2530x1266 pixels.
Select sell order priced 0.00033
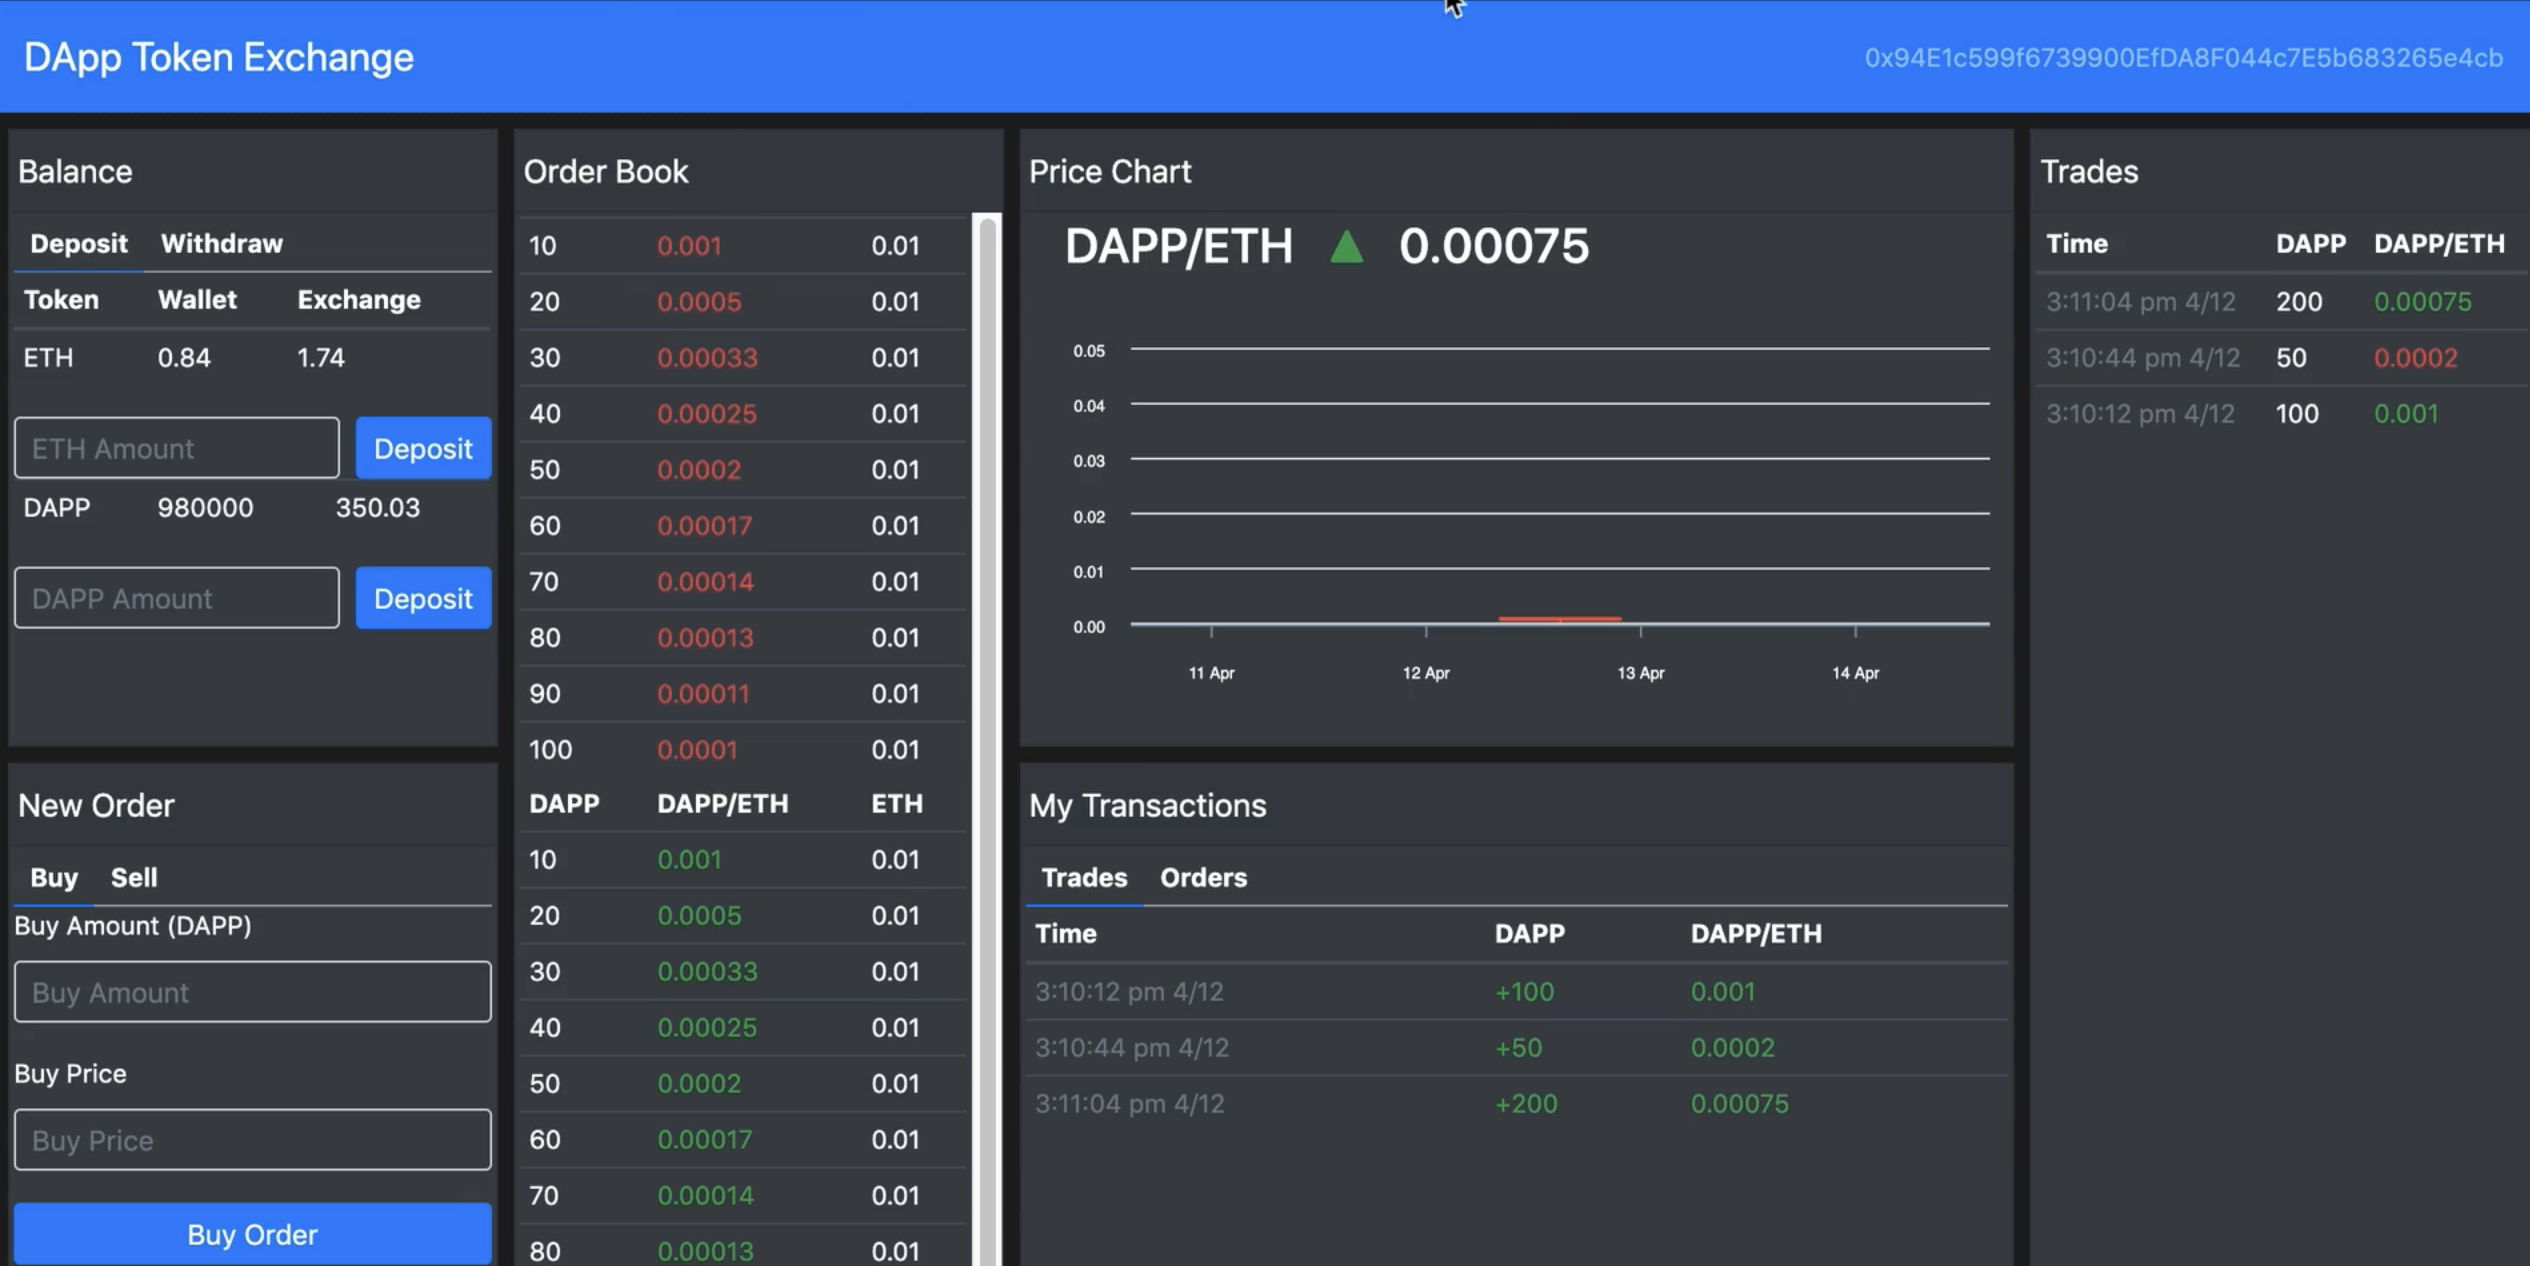click(x=706, y=358)
